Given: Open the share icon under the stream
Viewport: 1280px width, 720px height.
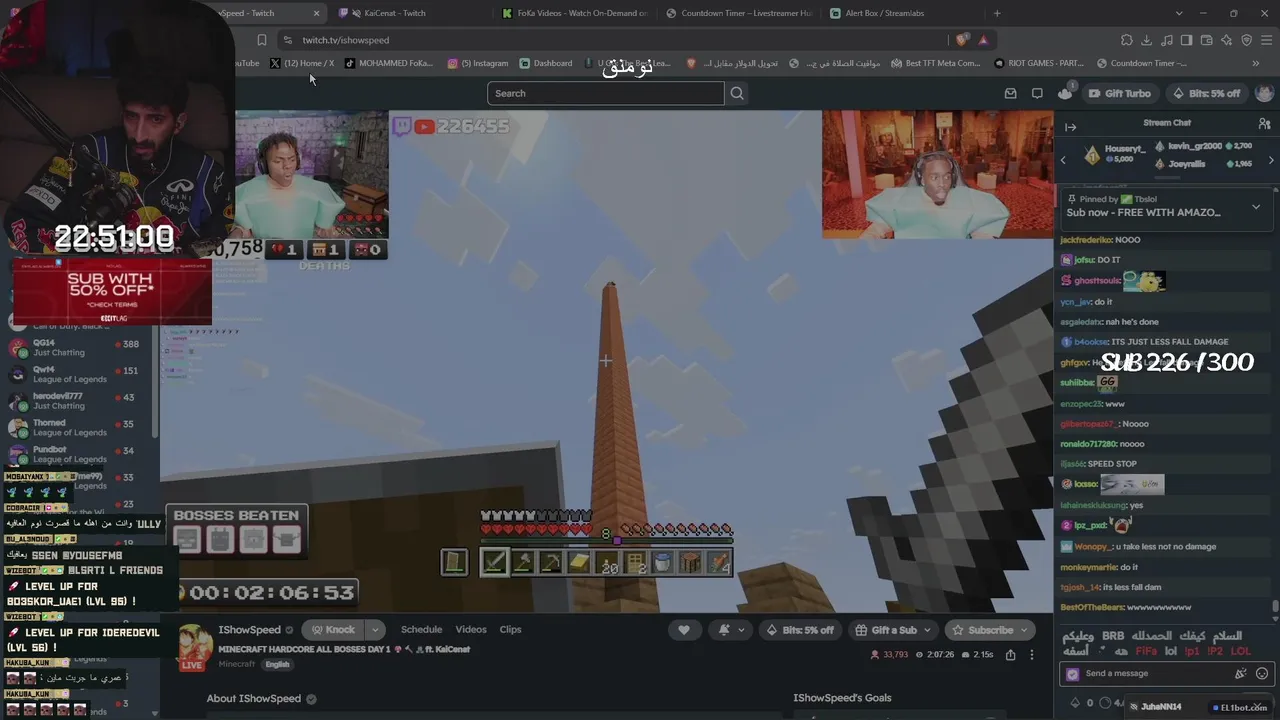Looking at the screenshot, I should tap(1010, 655).
